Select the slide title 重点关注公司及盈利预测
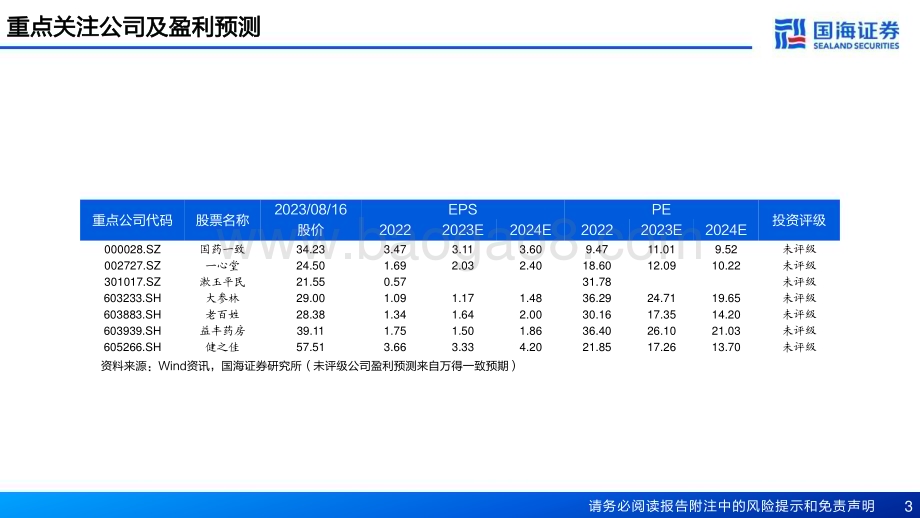920x518 pixels. [x=133, y=26]
